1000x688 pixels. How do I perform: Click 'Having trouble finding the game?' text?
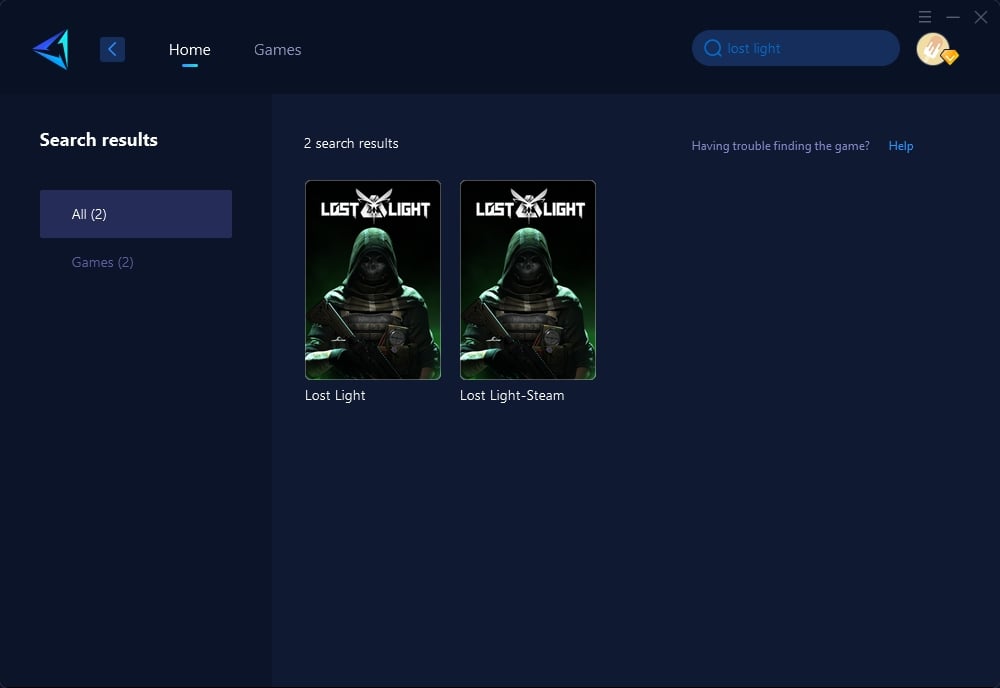pos(780,146)
